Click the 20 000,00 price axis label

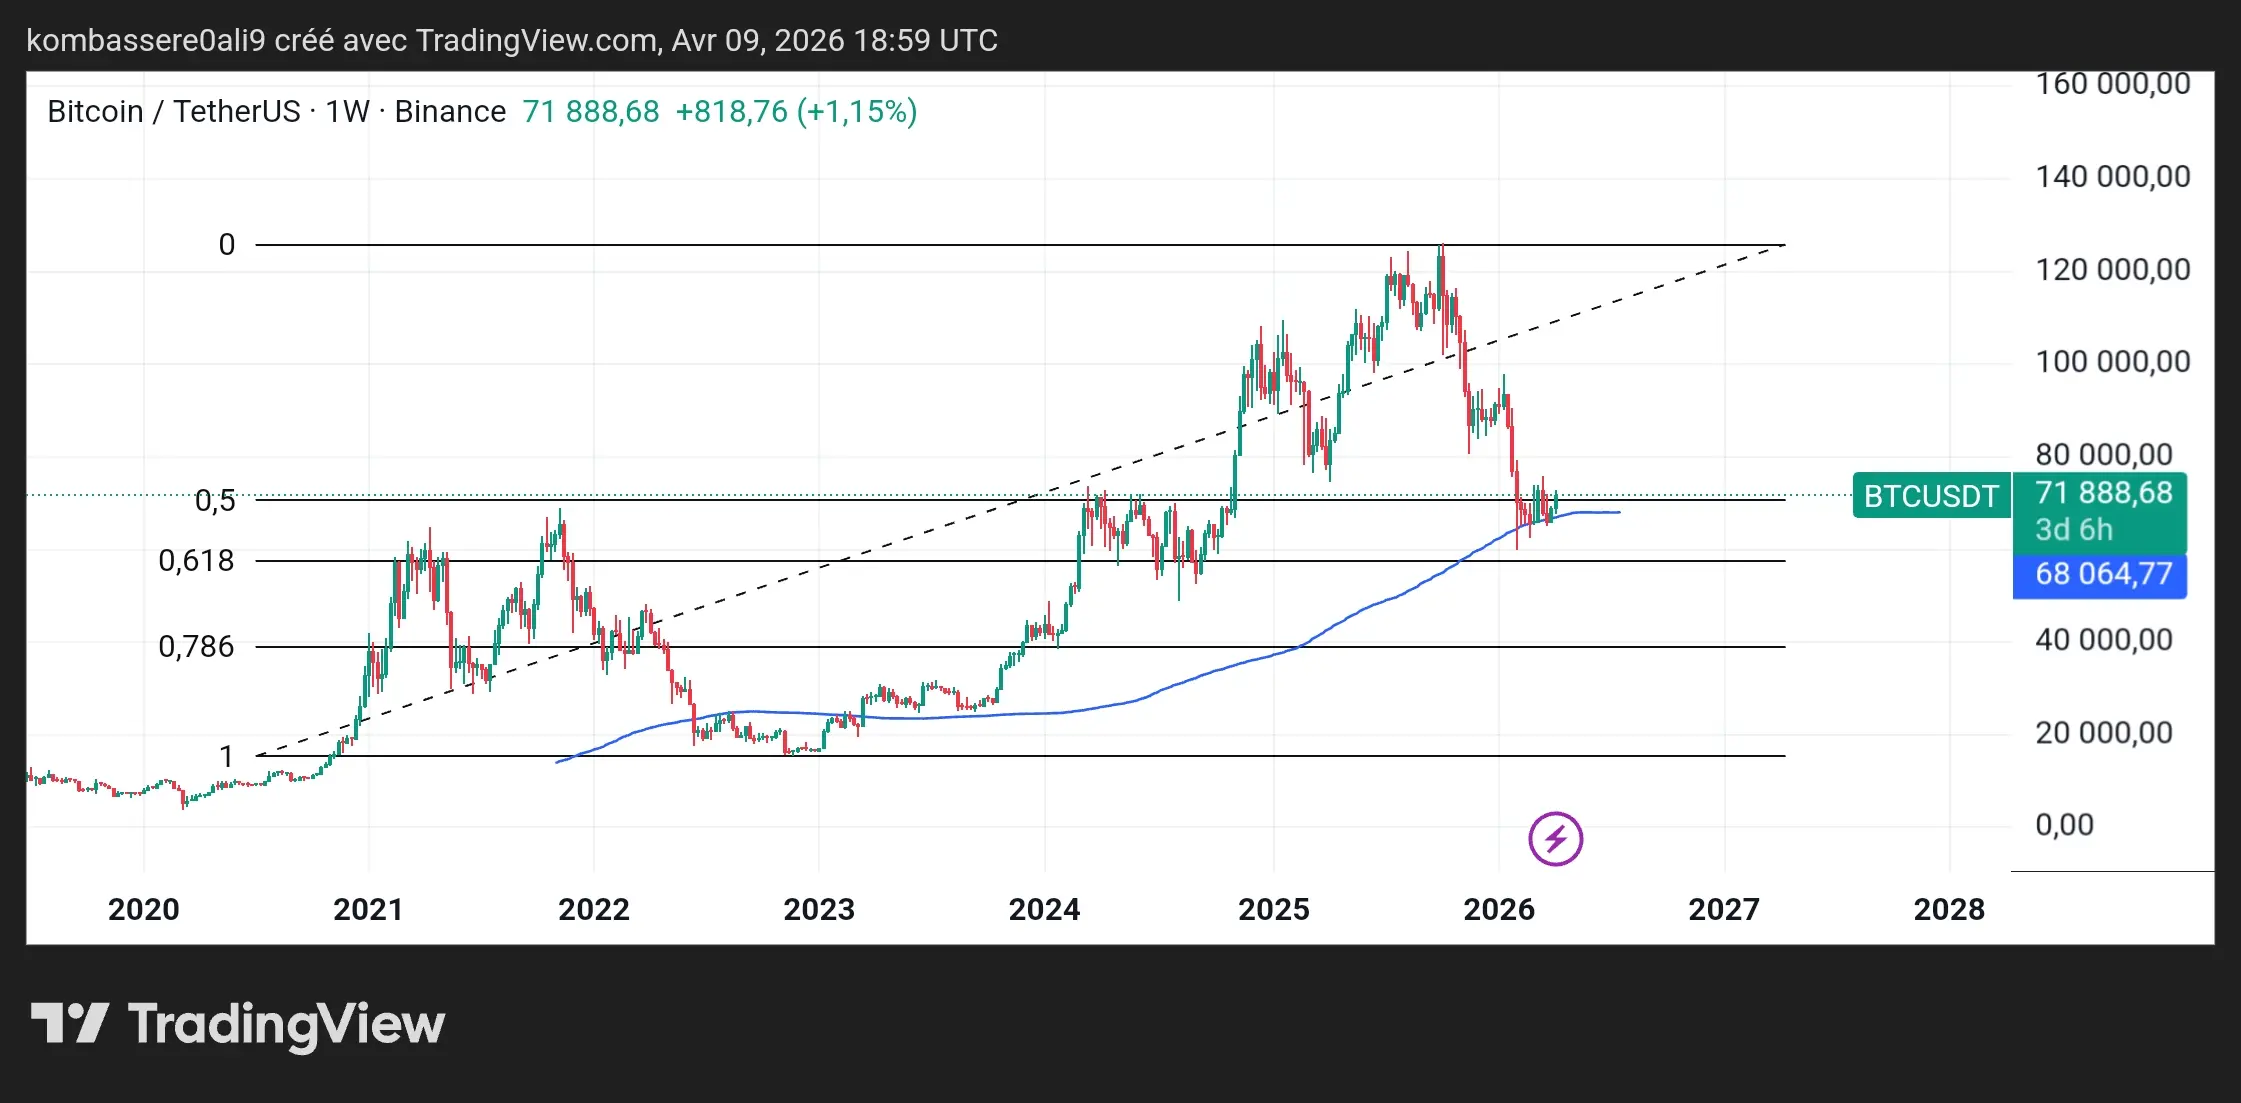[2103, 733]
